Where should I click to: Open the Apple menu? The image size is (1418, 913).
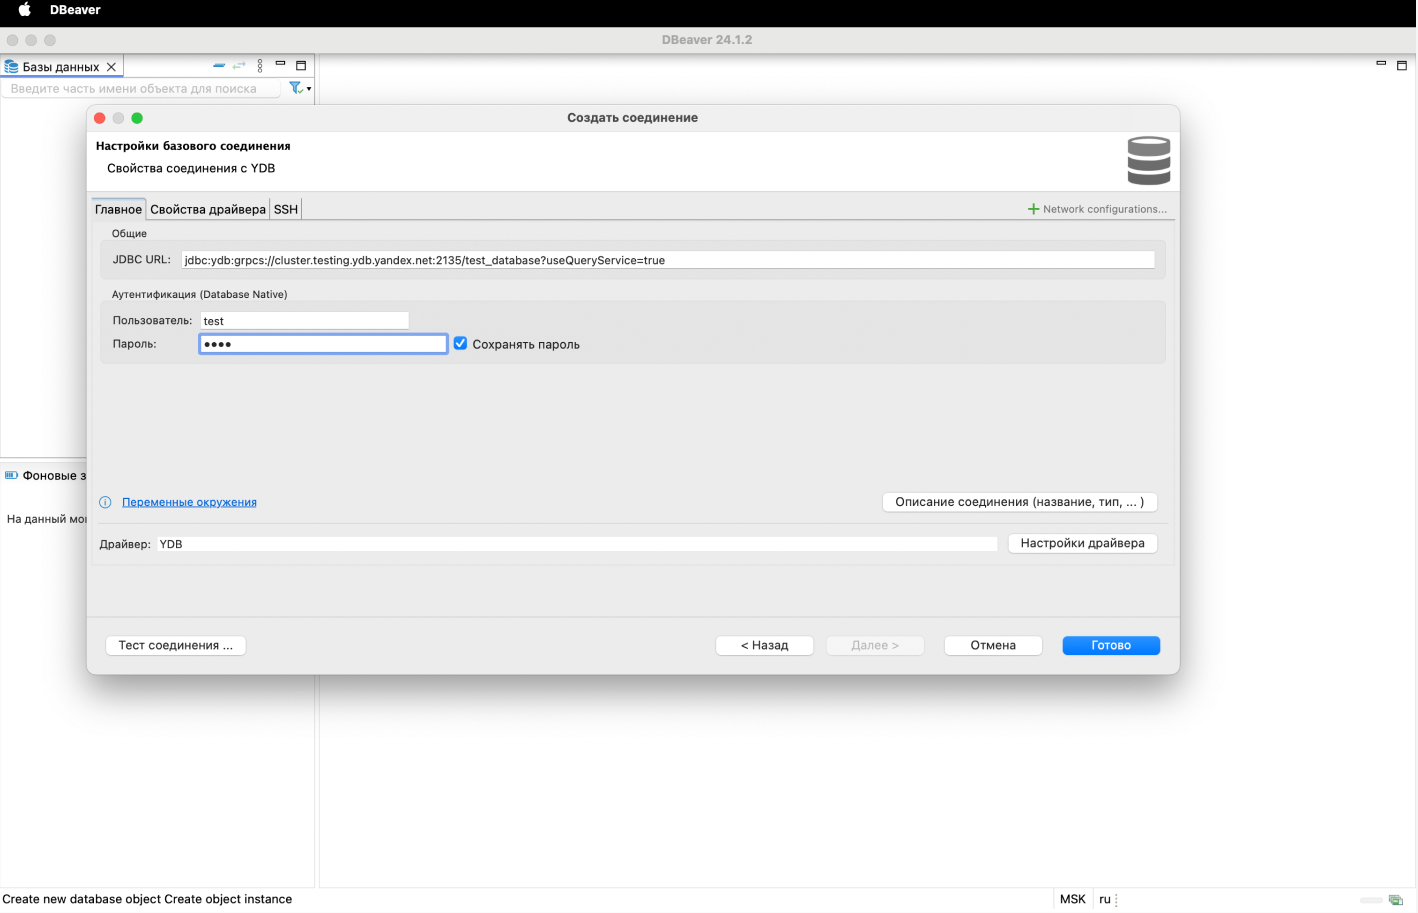25,10
